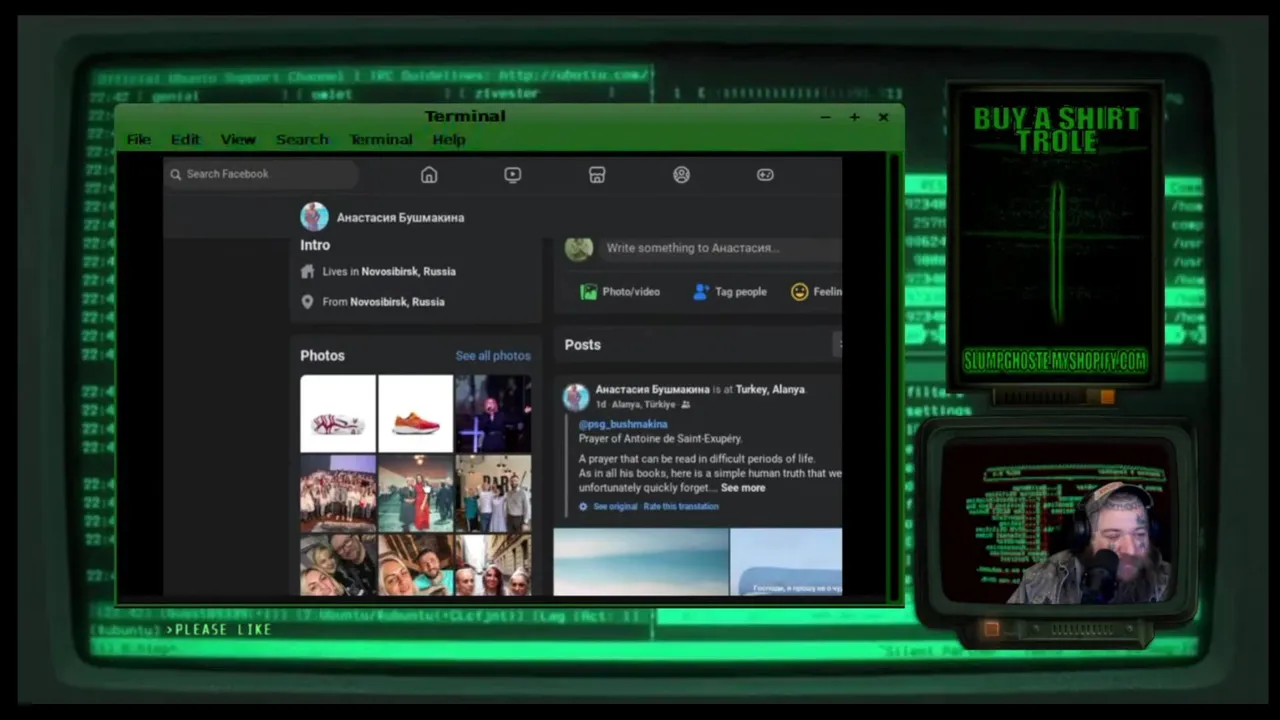Click the Photo/video button label
Image resolution: width=1280 pixels, height=720 pixels.
tap(631, 292)
